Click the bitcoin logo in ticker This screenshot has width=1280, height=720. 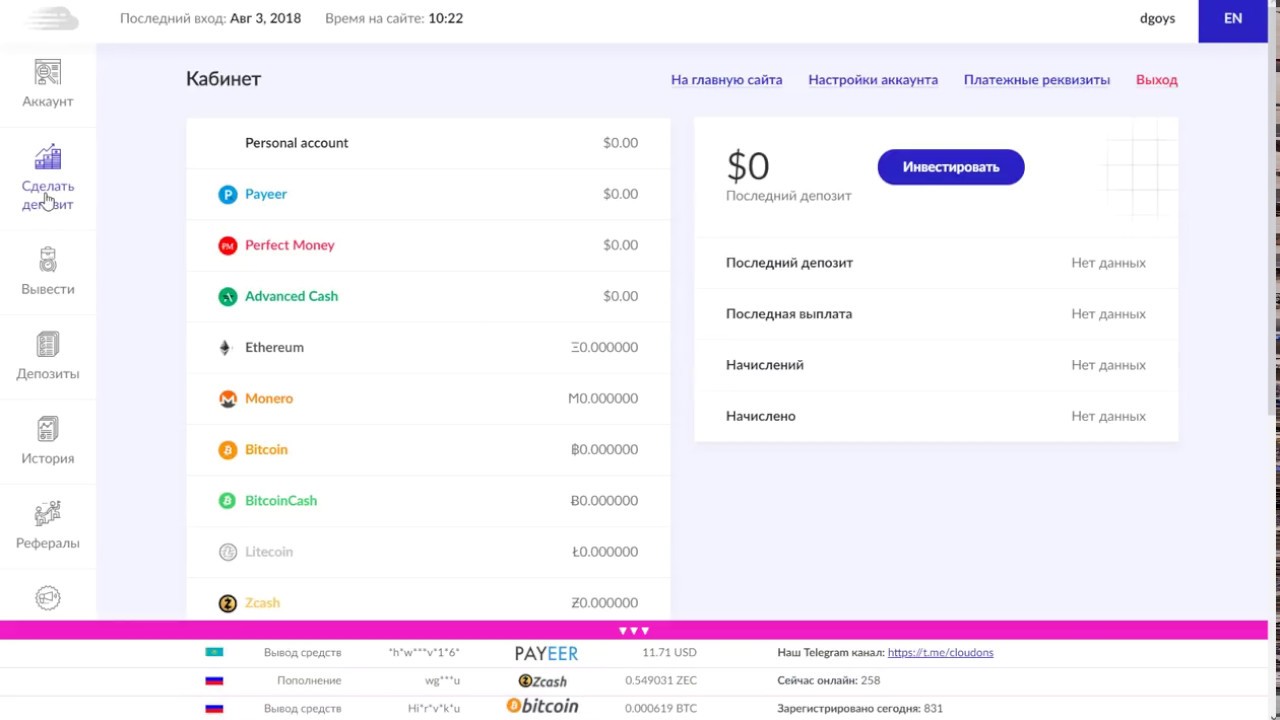[542, 707]
